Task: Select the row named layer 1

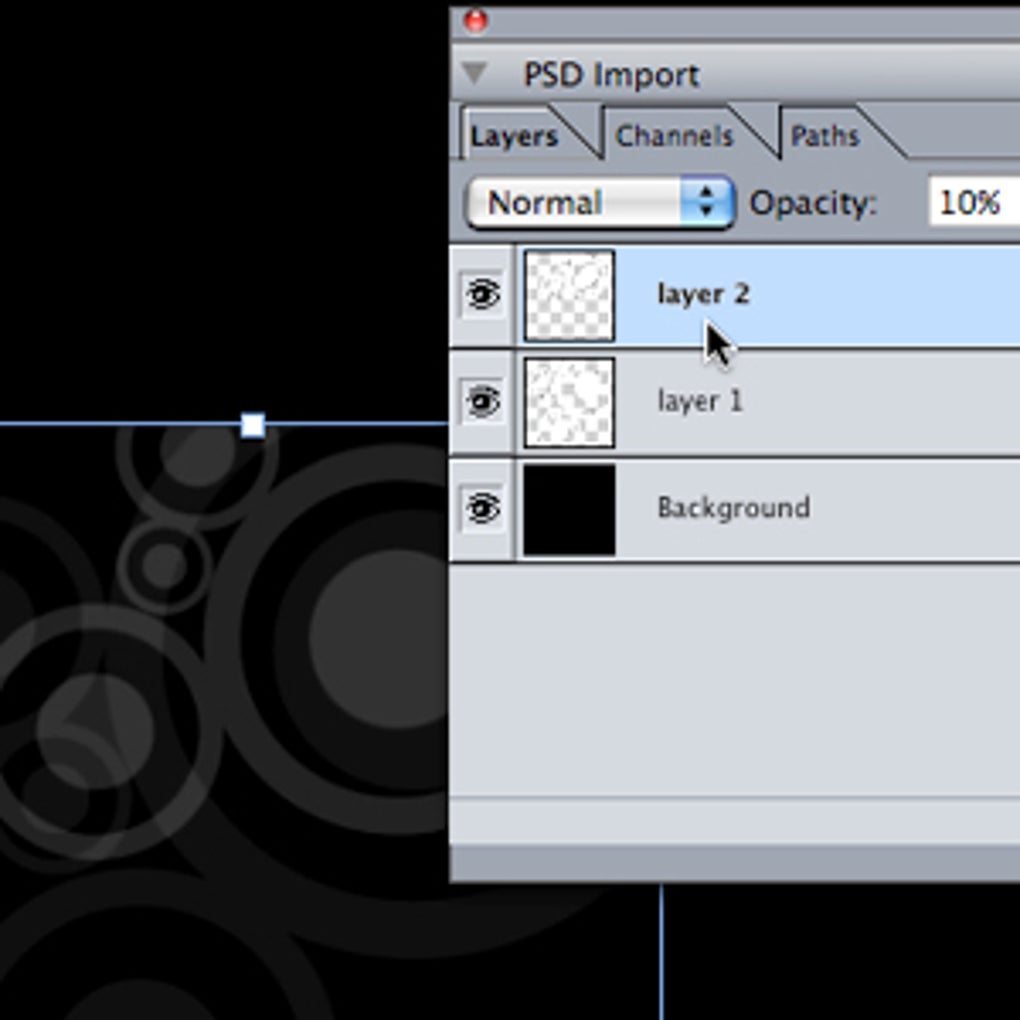Action: 735,402
